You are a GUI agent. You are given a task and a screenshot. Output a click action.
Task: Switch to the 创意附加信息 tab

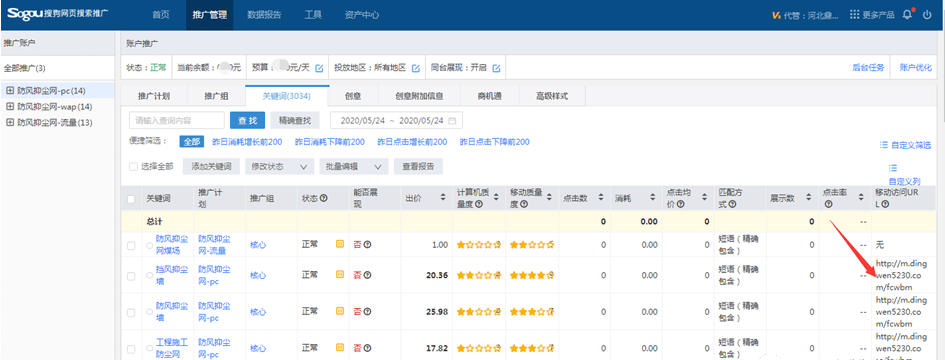pyautogui.click(x=419, y=96)
